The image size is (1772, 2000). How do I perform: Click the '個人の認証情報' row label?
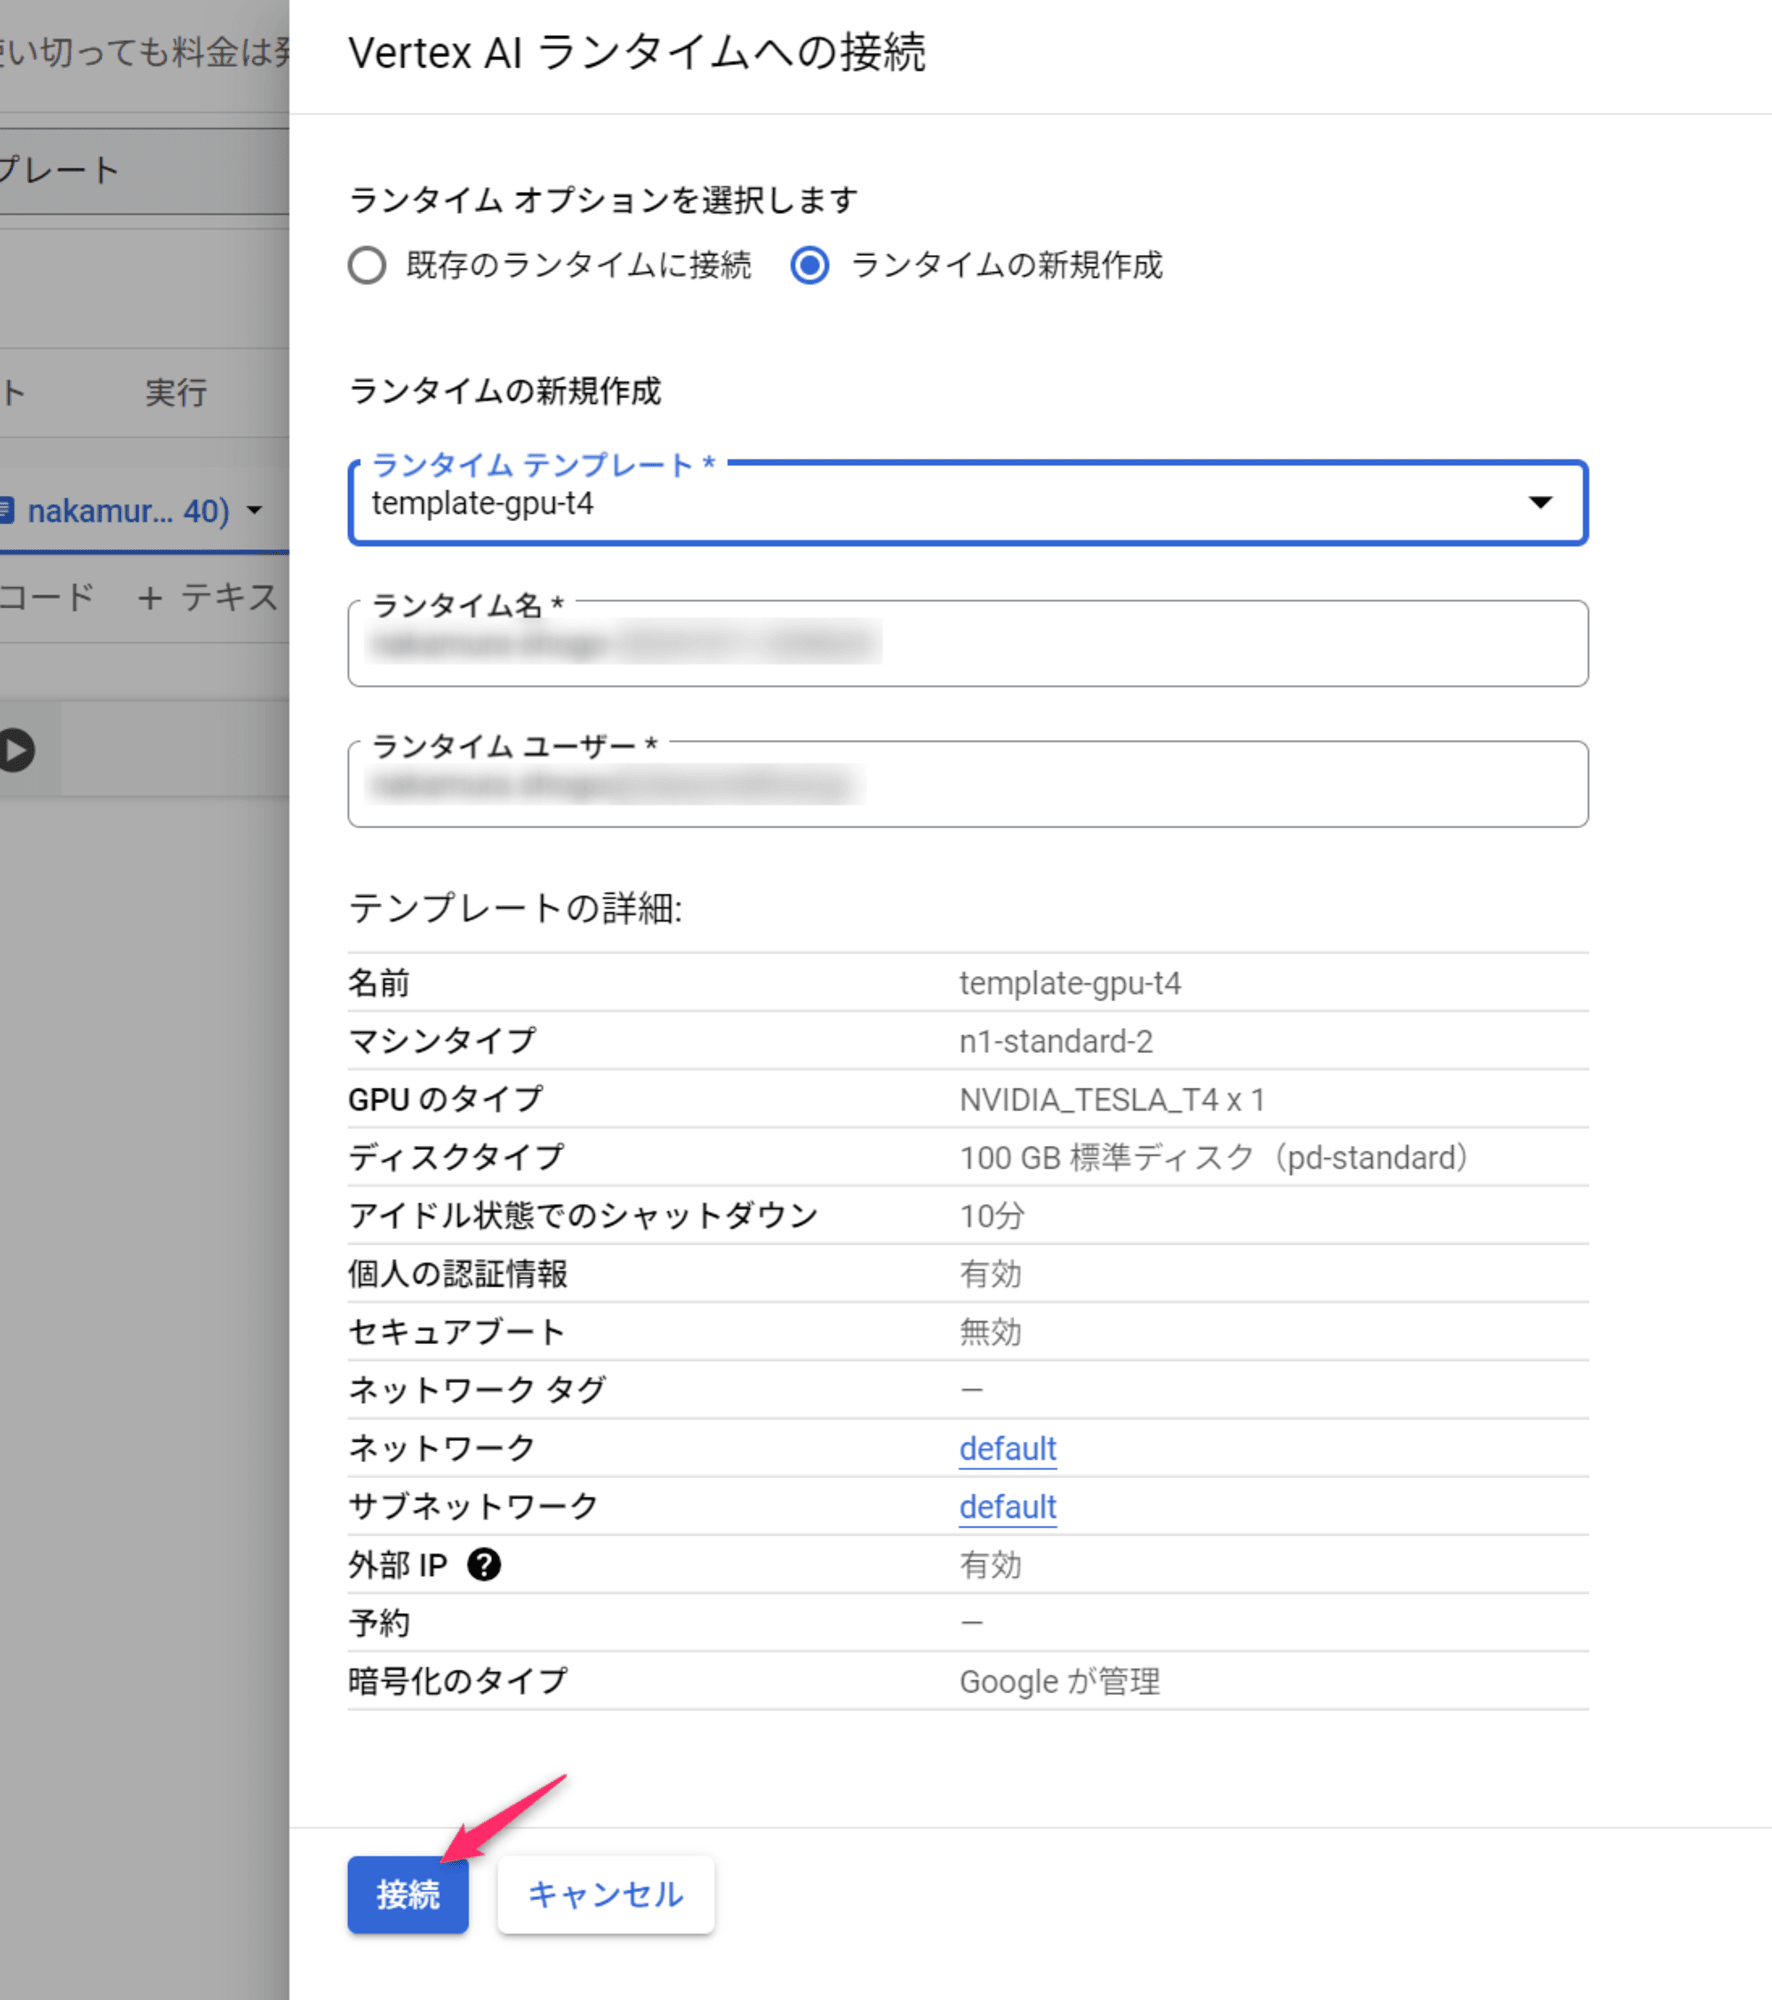tap(458, 1274)
